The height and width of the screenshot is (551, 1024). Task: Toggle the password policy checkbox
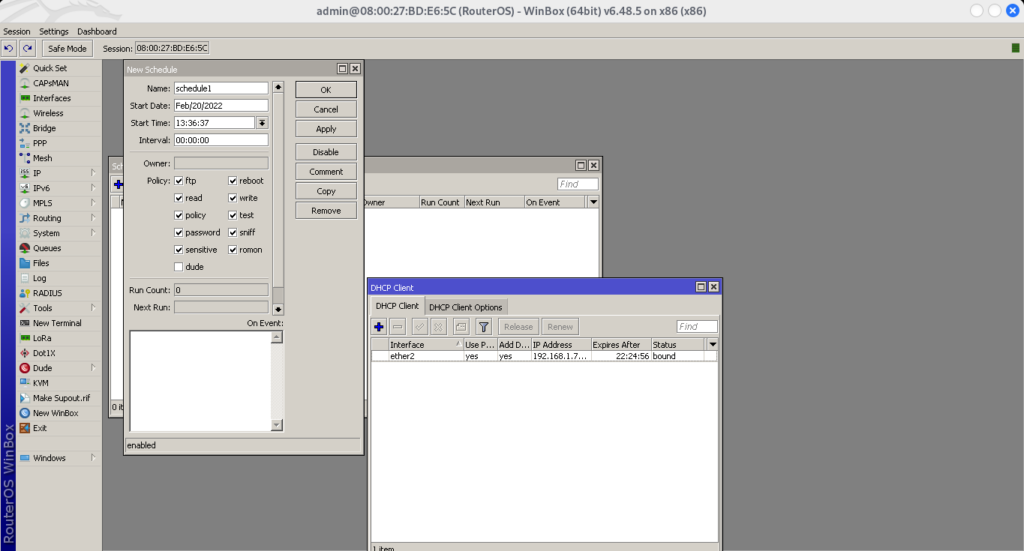tap(178, 232)
